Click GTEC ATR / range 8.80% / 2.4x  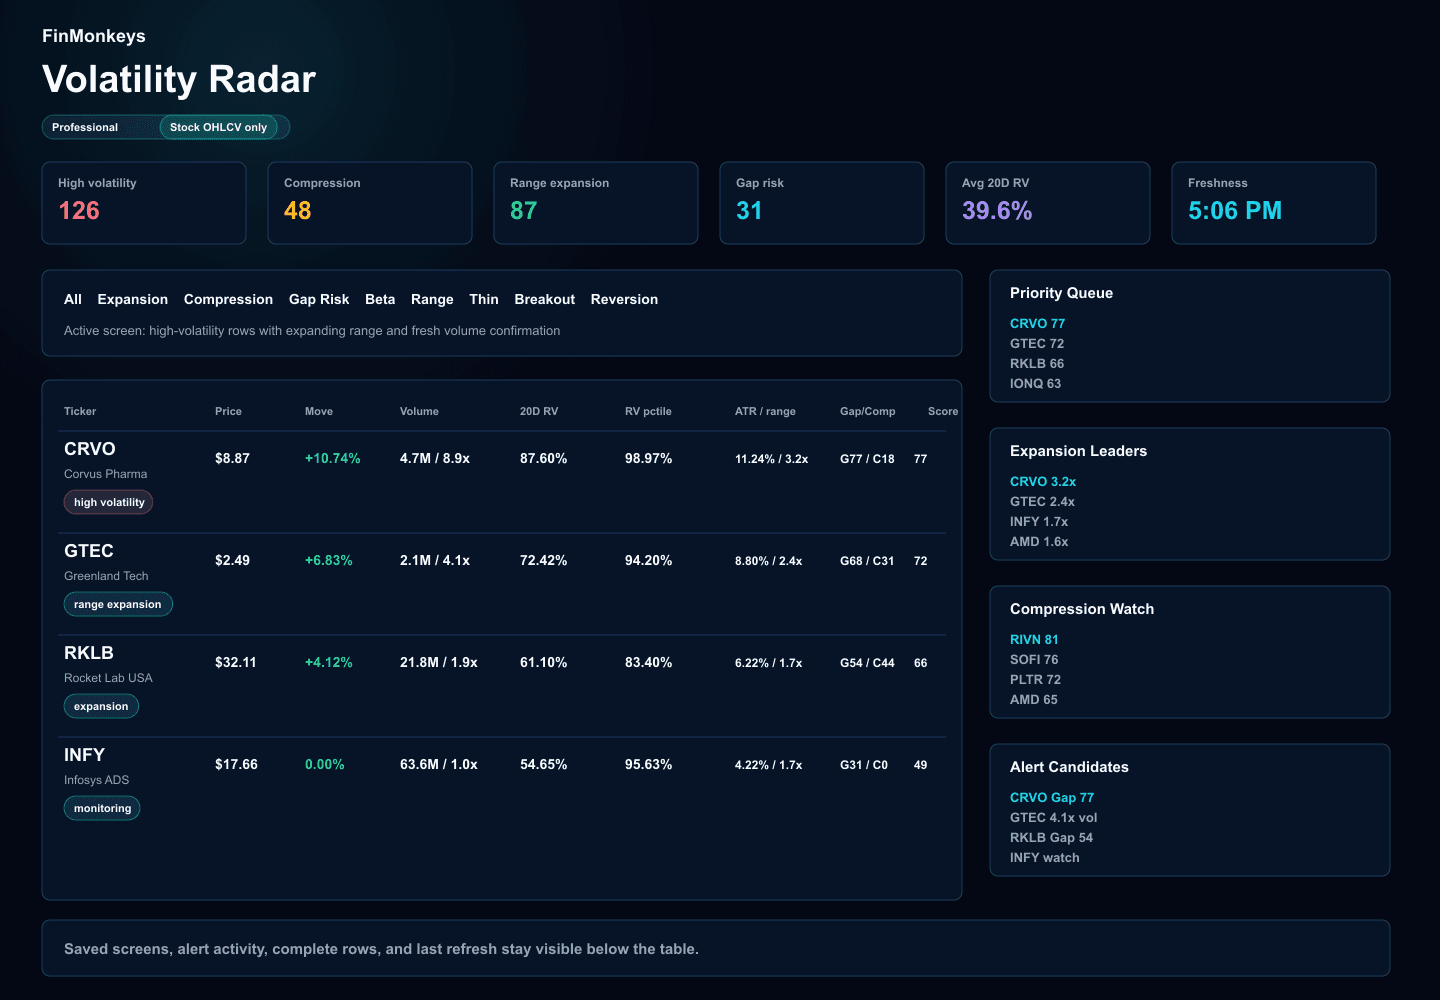[768, 561]
